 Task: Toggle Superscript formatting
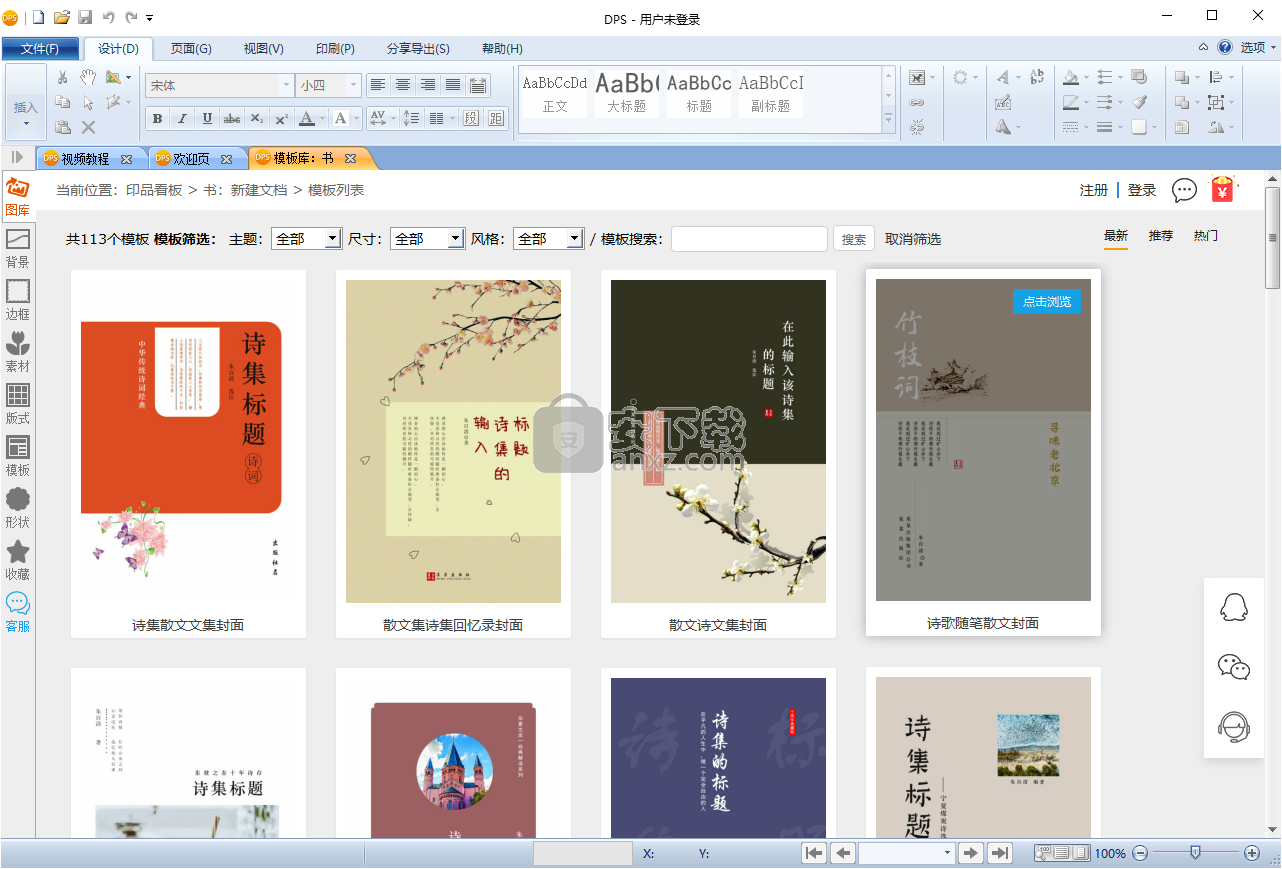tap(282, 118)
